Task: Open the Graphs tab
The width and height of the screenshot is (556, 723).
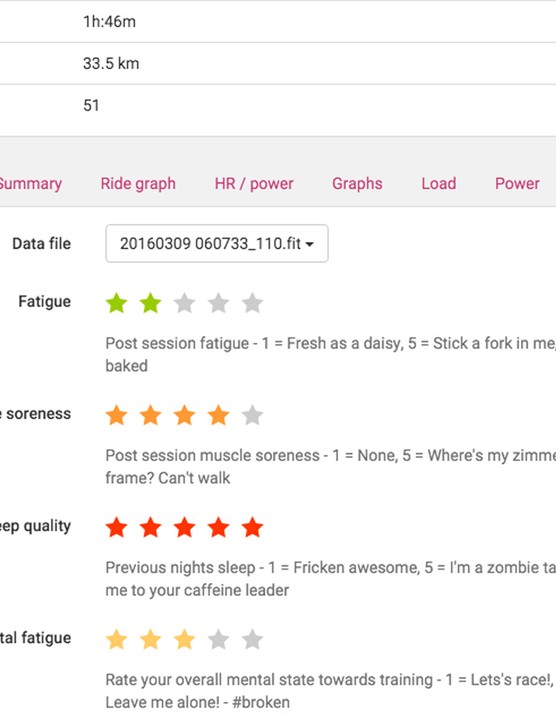Action: pos(357,184)
